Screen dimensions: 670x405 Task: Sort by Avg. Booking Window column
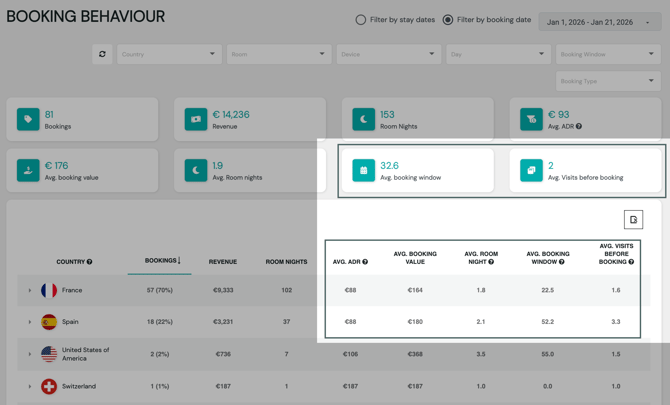[547, 258]
